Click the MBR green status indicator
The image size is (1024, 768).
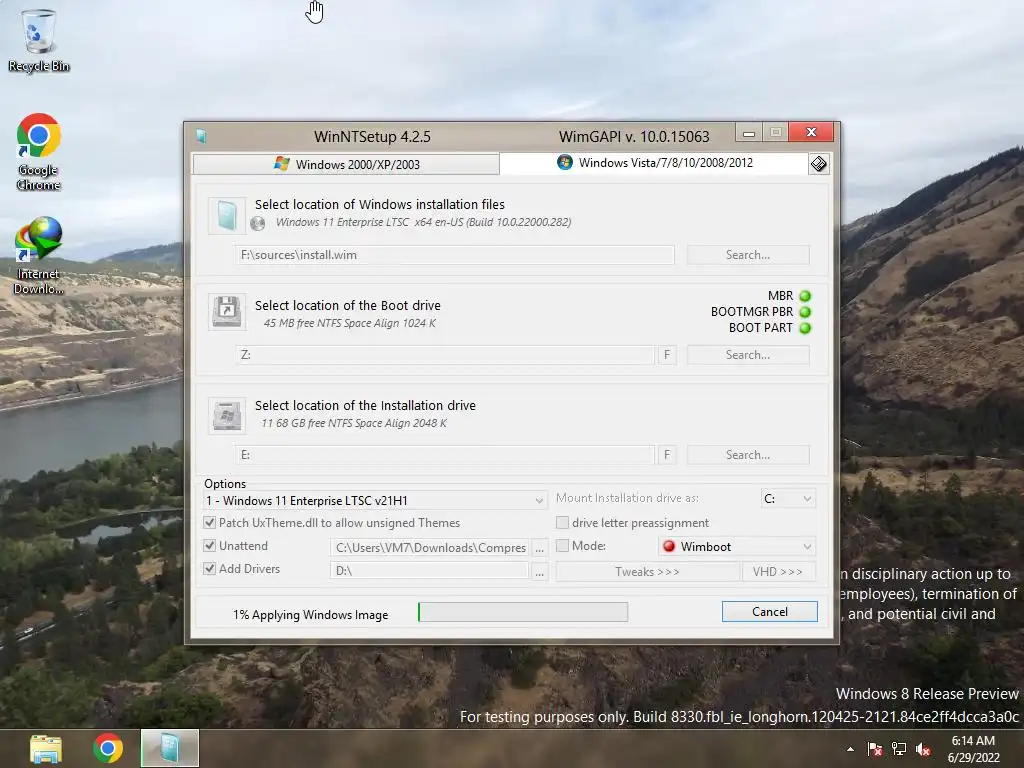tap(805, 296)
